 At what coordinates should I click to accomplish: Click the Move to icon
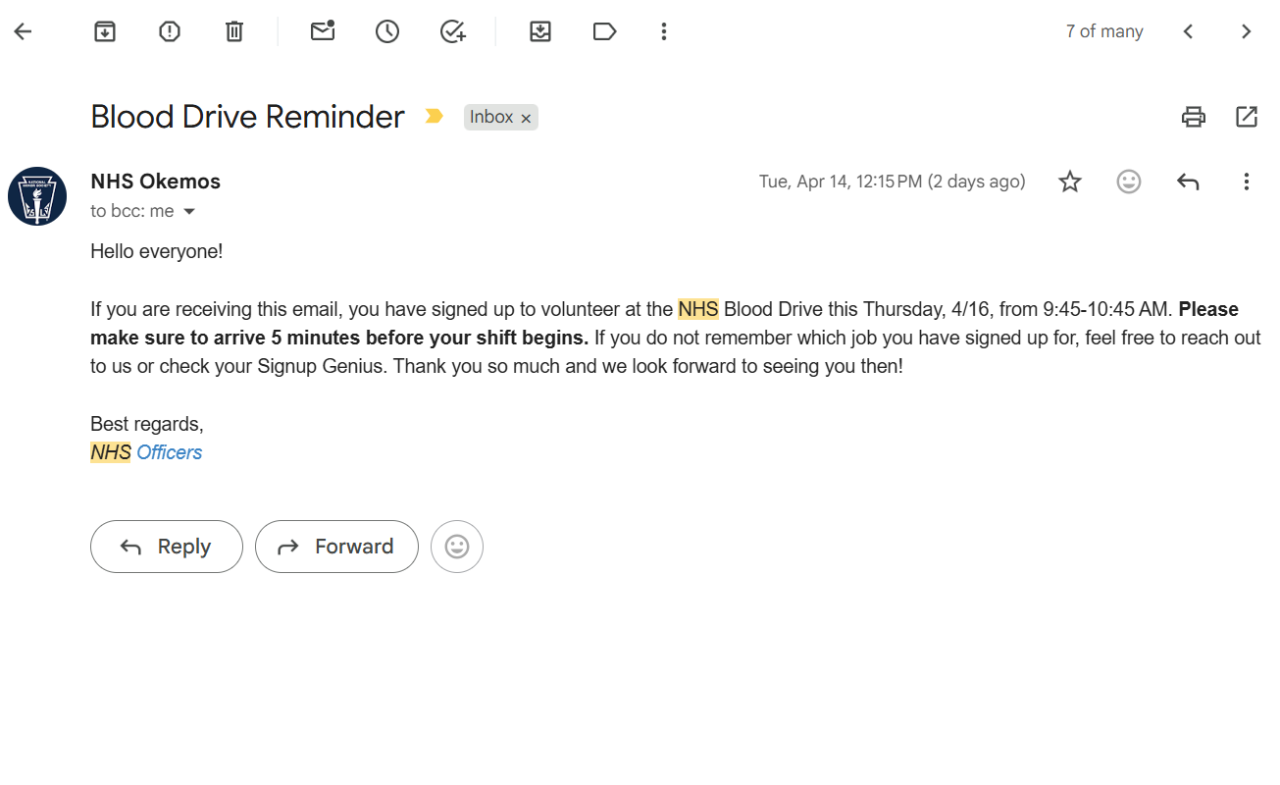(540, 32)
